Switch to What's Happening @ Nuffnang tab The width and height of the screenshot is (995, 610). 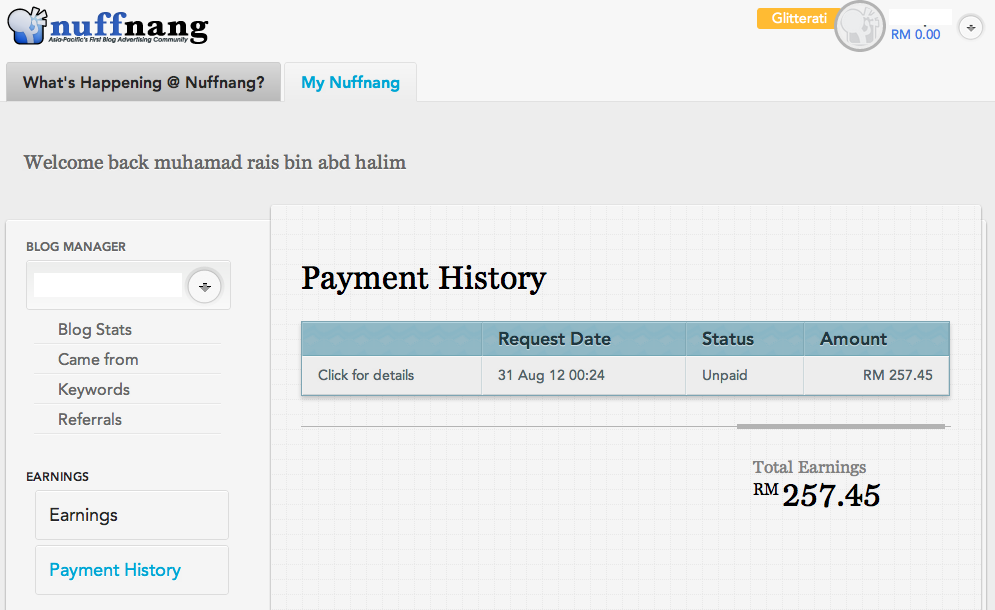143,82
